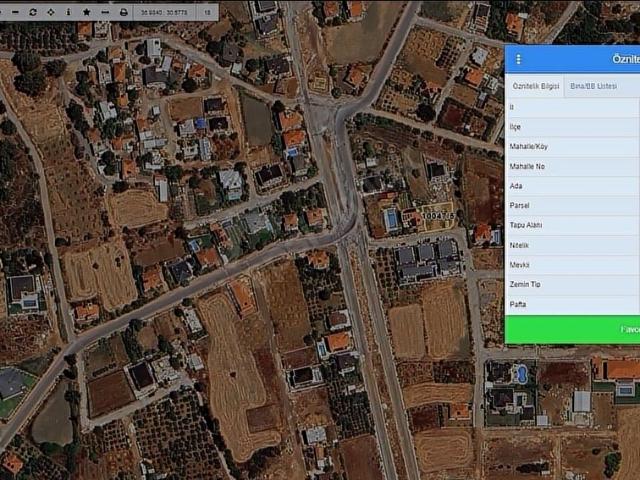640x480 pixels.
Task: Click the dash icon between star and print
Action: (x=104, y=12)
